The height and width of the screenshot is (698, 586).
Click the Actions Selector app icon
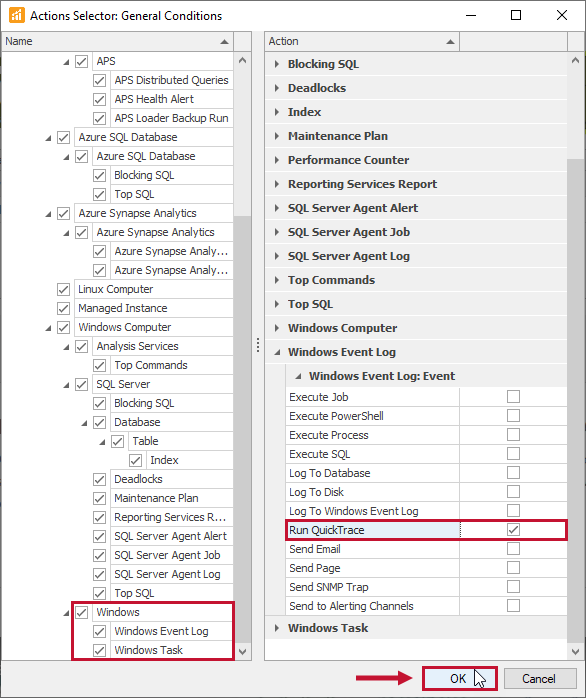tap(16, 15)
